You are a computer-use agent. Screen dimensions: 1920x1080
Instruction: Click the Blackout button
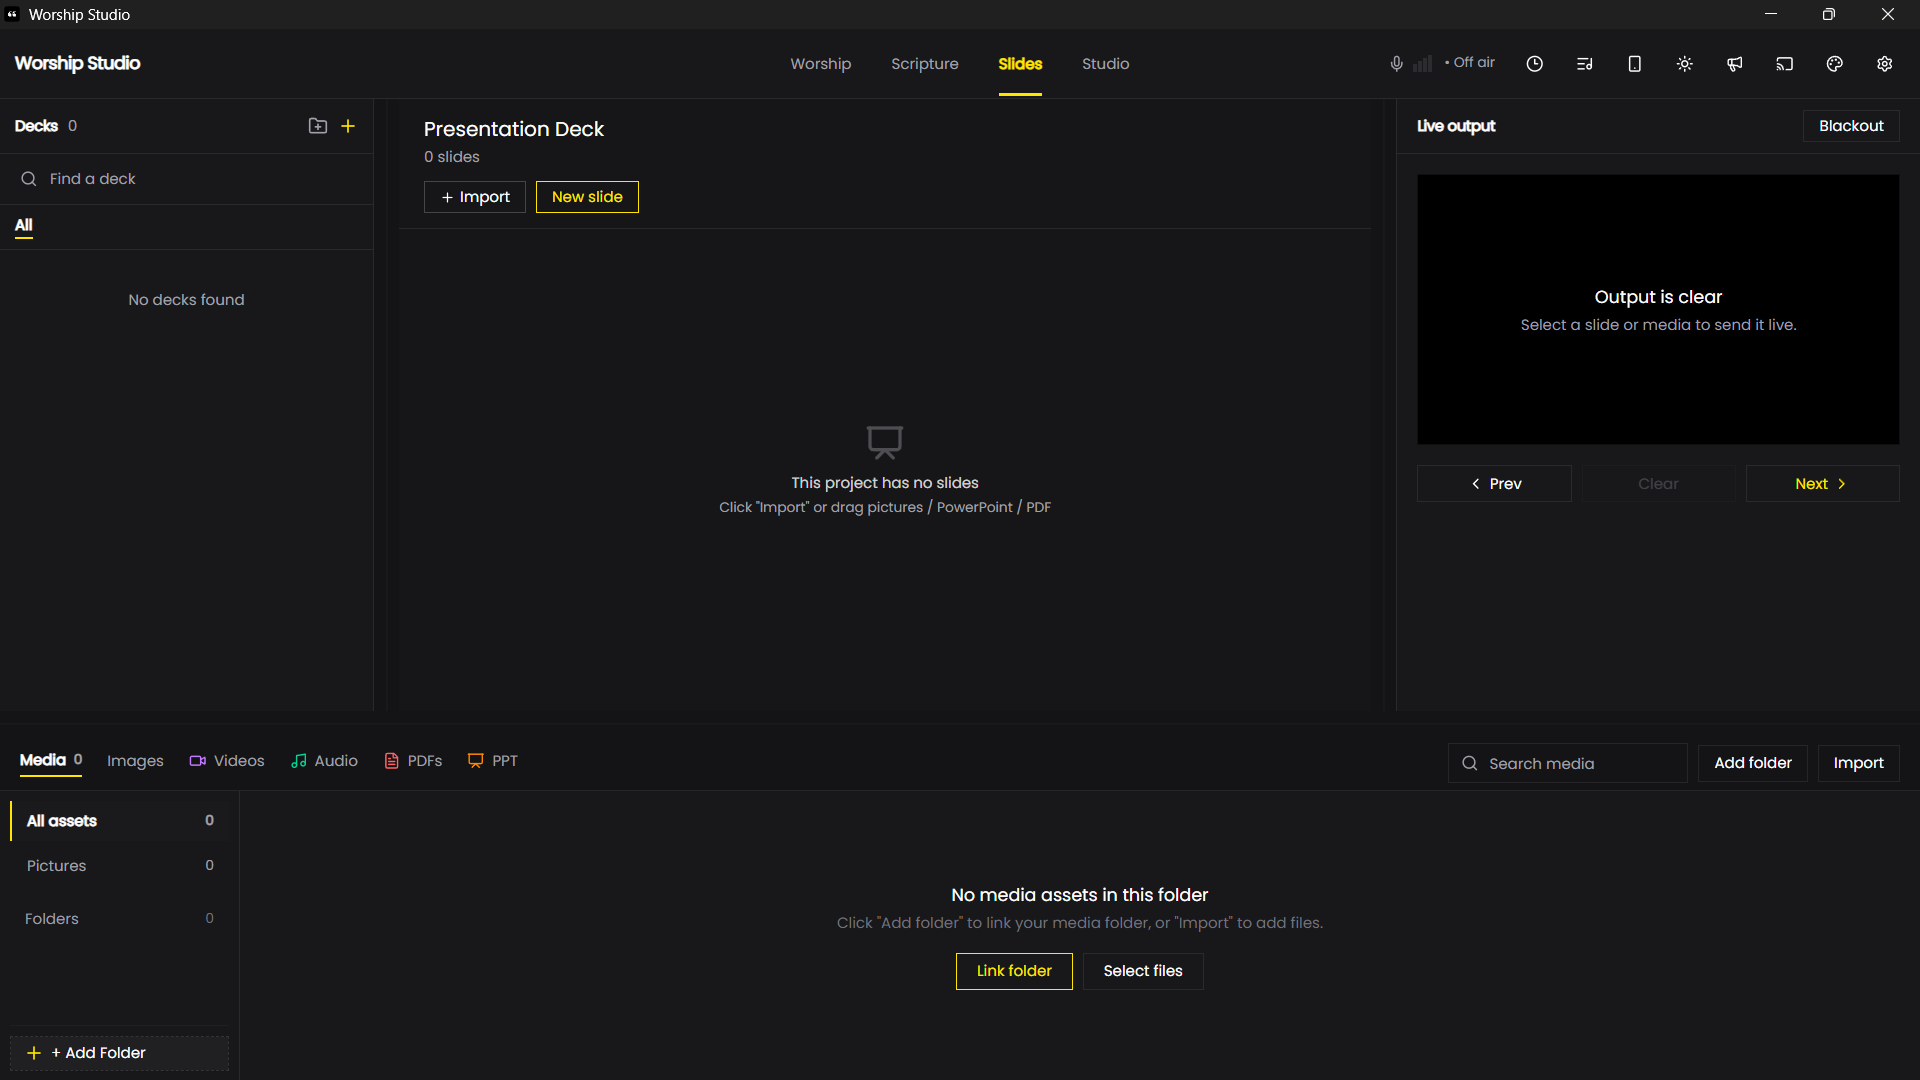(1851, 126)
